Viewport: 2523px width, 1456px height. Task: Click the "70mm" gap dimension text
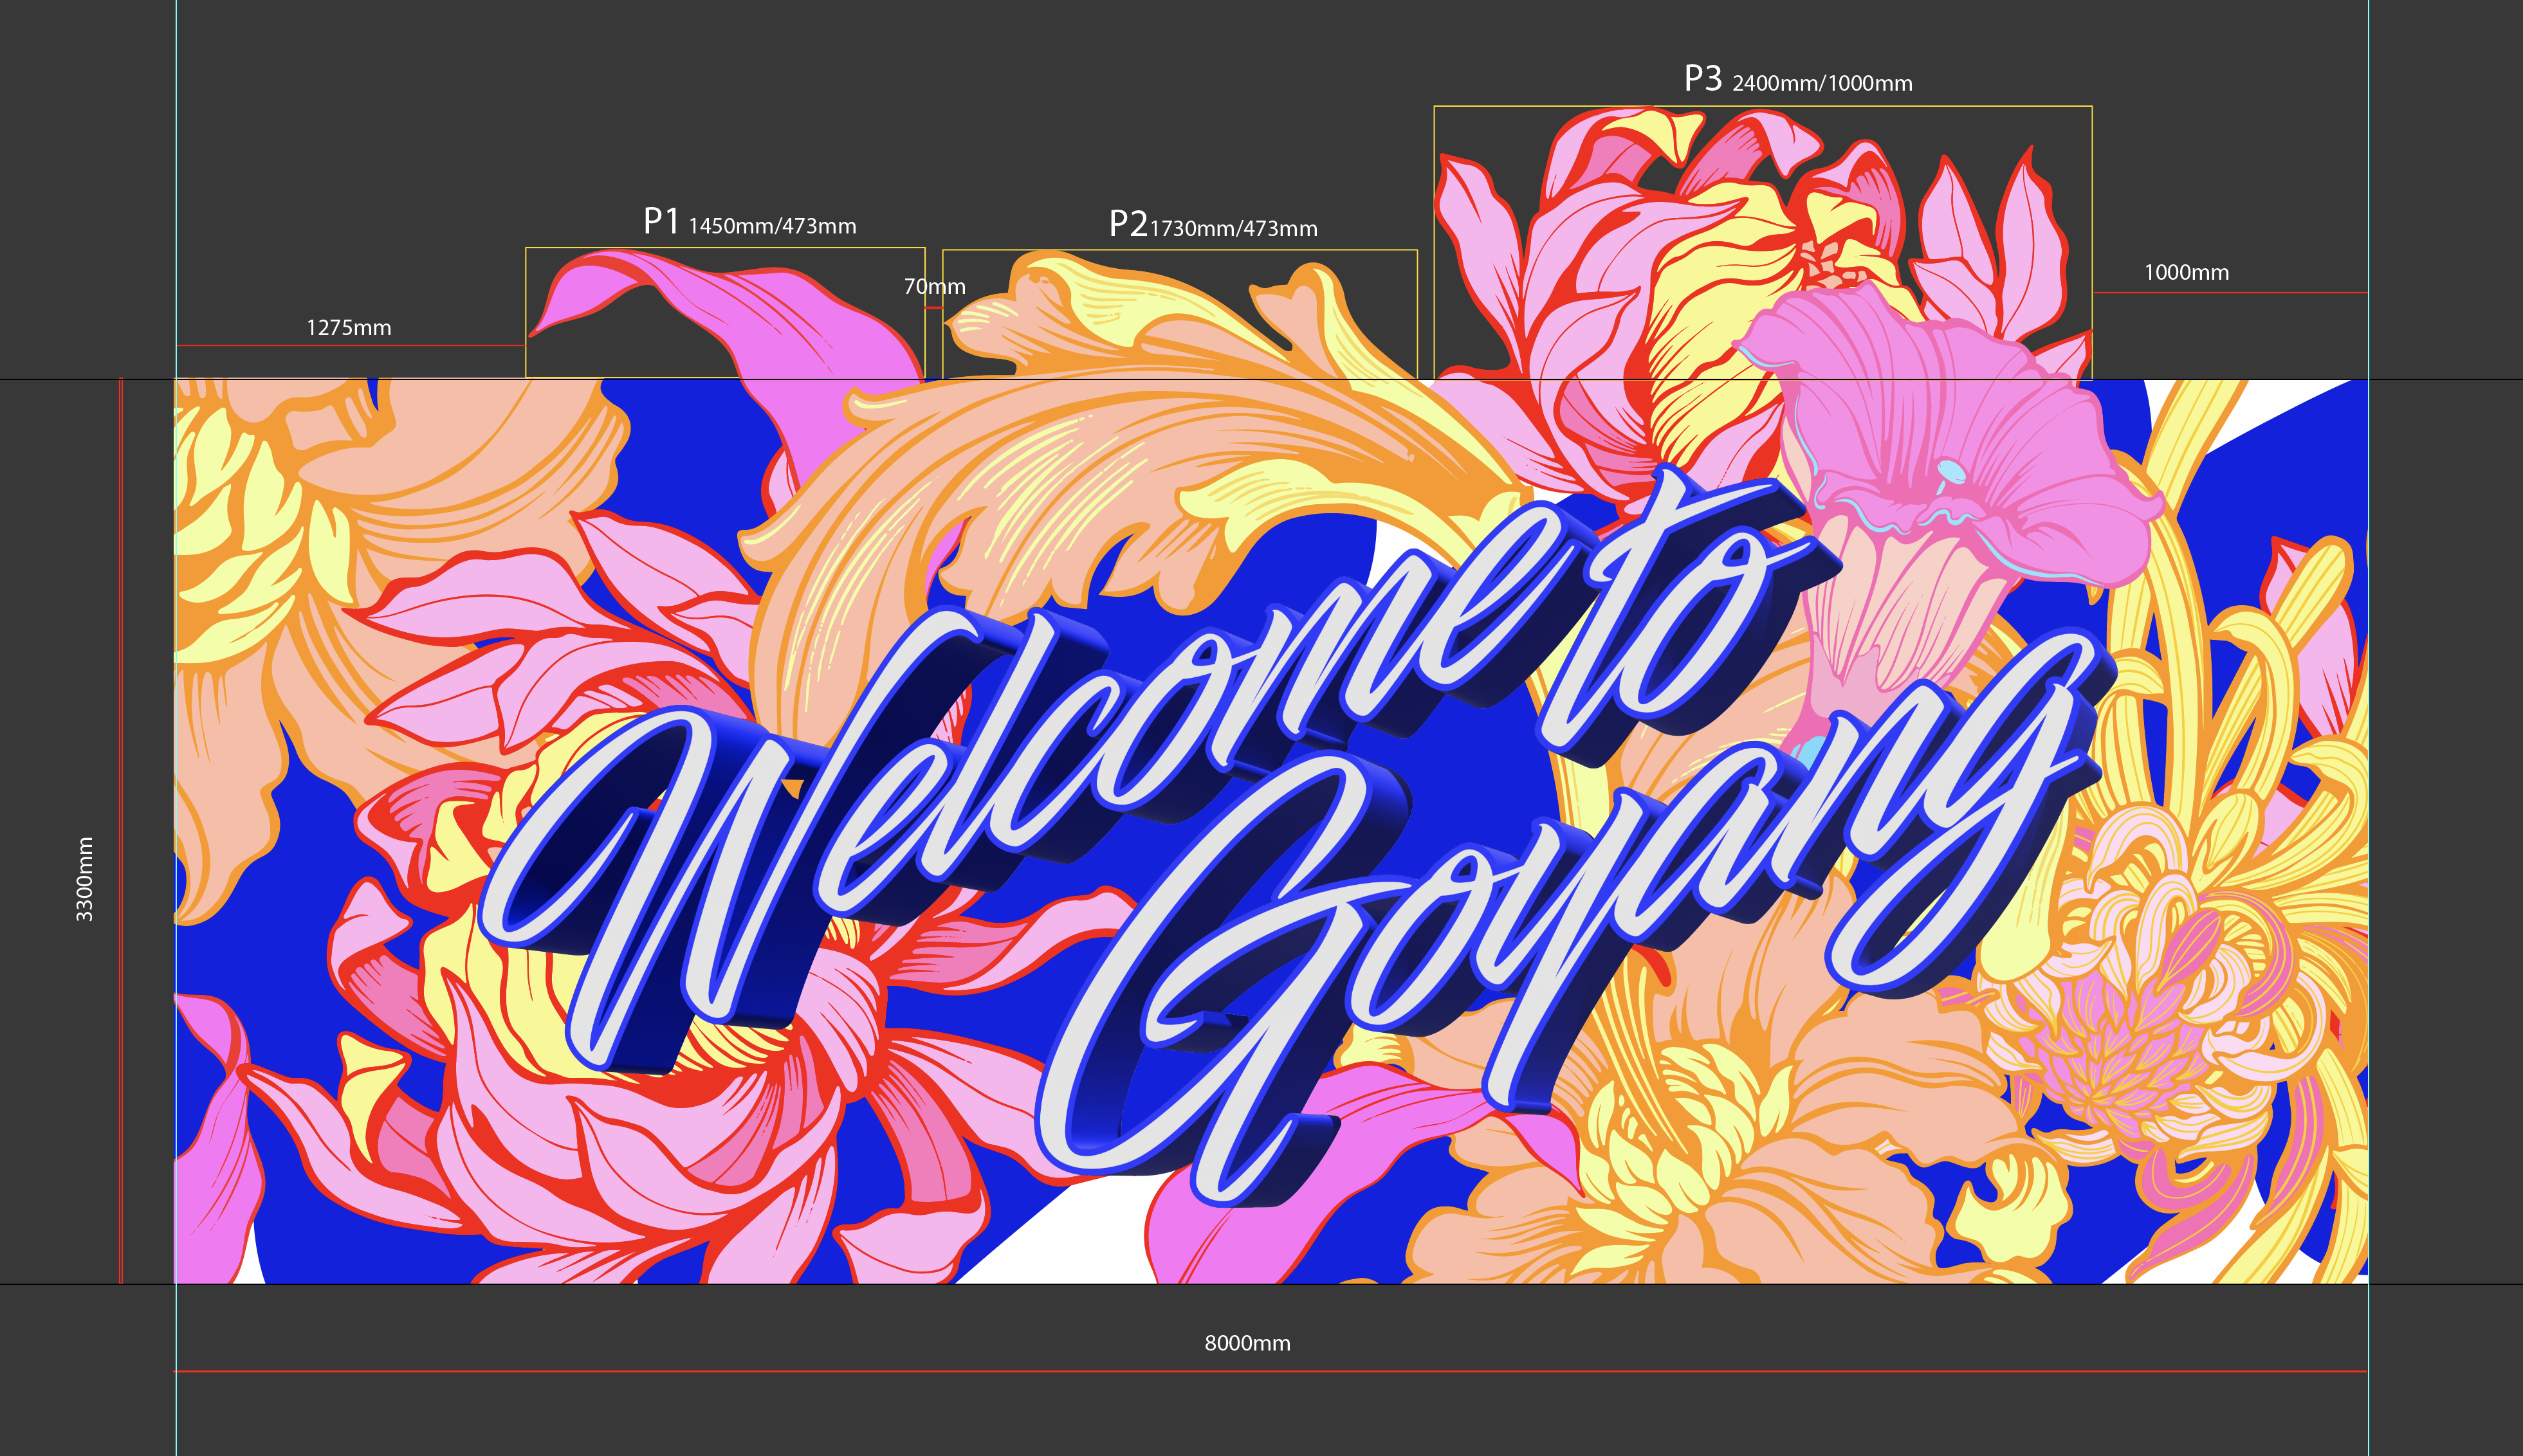click(x=935, y=287)
